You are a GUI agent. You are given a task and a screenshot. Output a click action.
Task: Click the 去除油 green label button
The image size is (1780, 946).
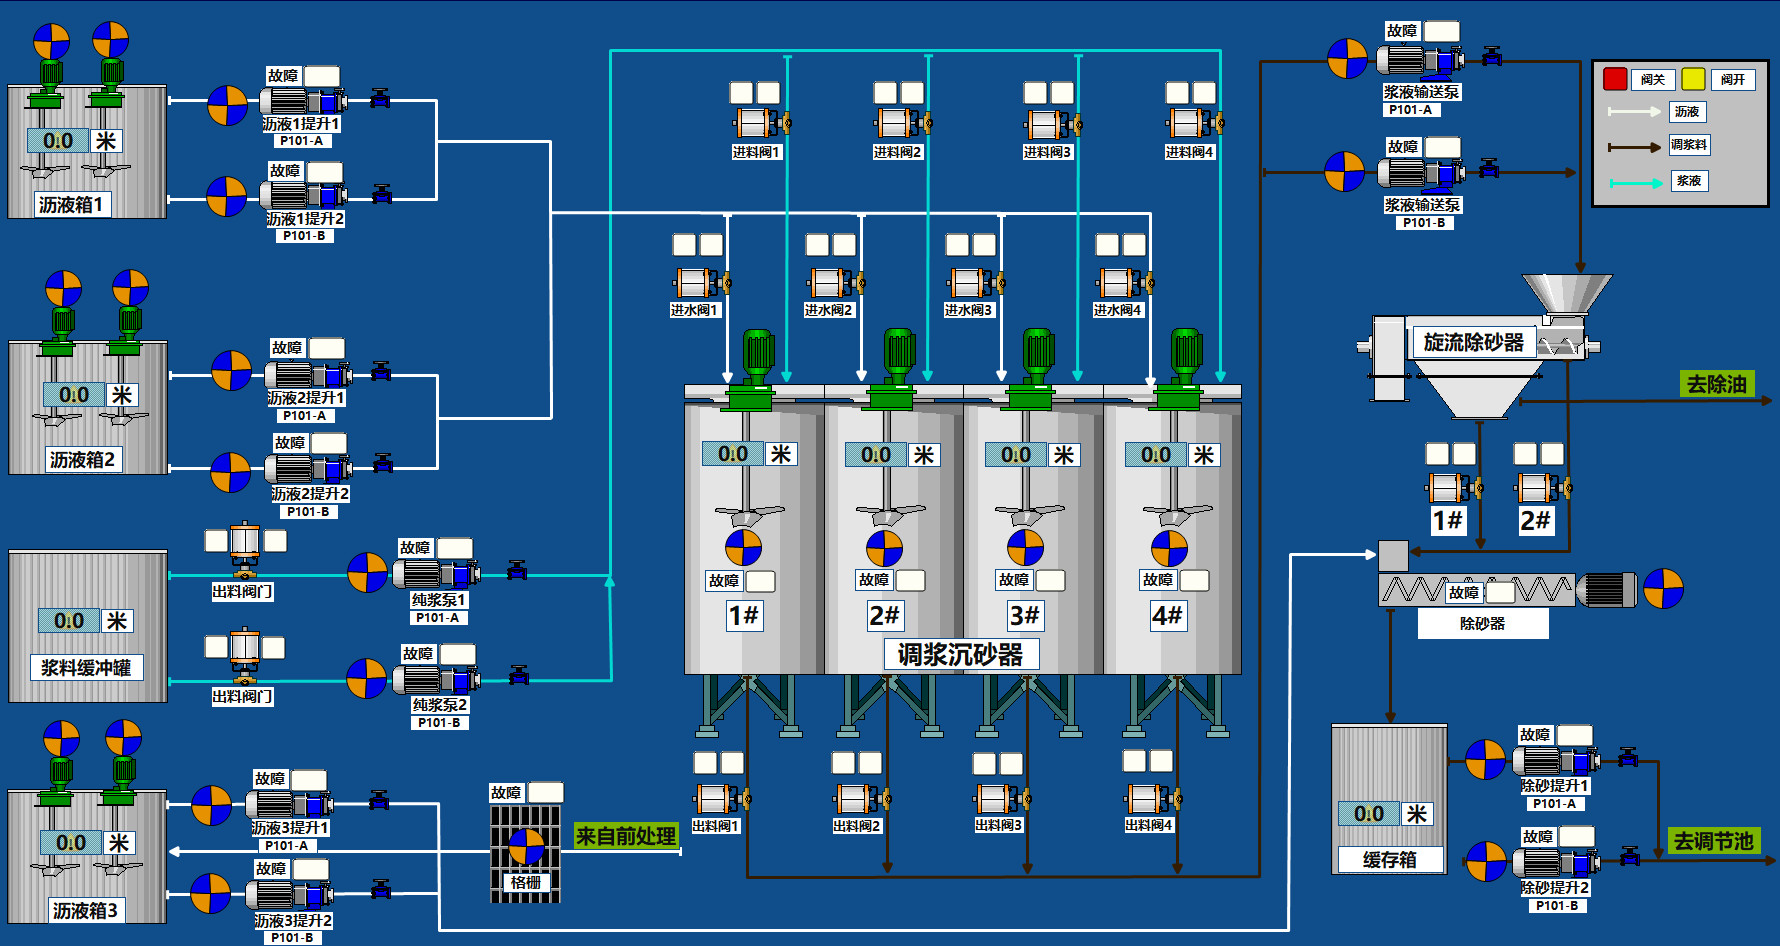(x=1716, y=384)
